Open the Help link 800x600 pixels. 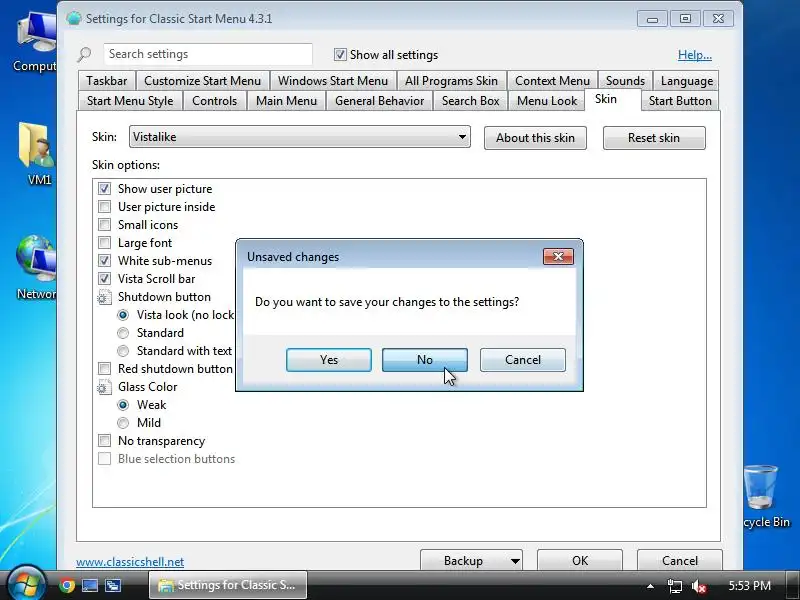[694, 55]
